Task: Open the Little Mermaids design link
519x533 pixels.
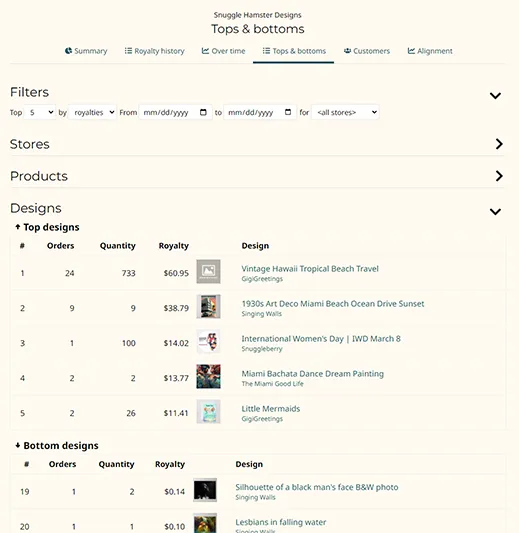Action: click(271, 409)
